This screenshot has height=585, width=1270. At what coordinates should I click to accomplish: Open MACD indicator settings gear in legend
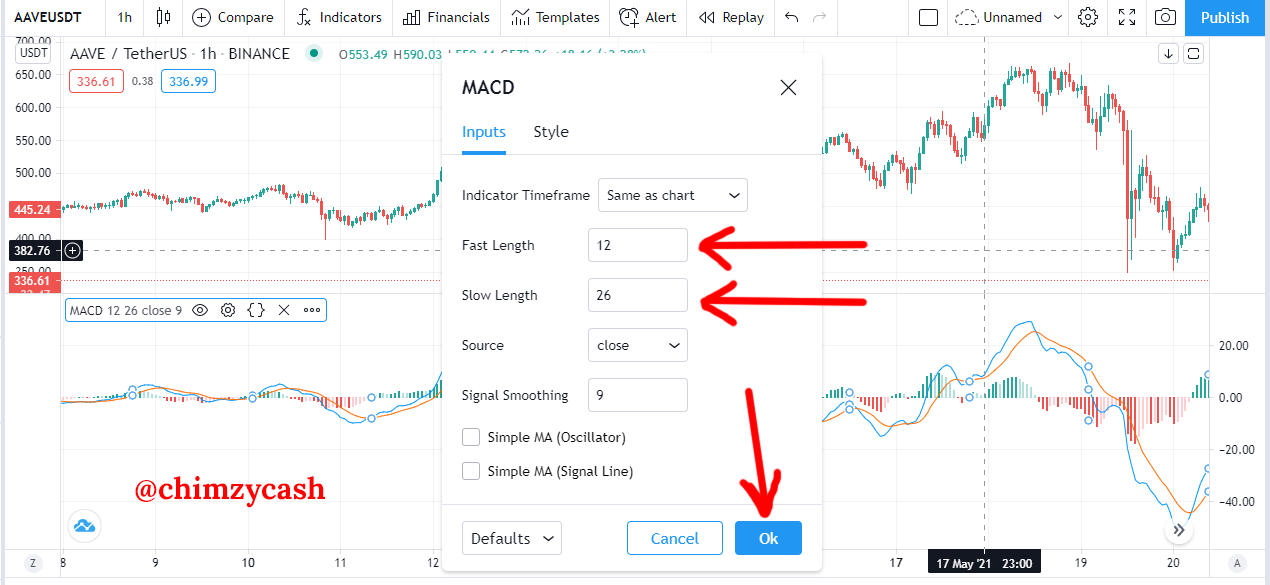[228, 310]
